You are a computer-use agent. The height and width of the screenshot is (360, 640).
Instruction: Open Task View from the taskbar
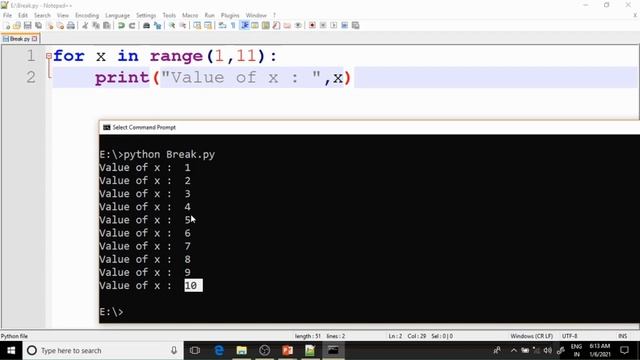(x=195, y=350)
